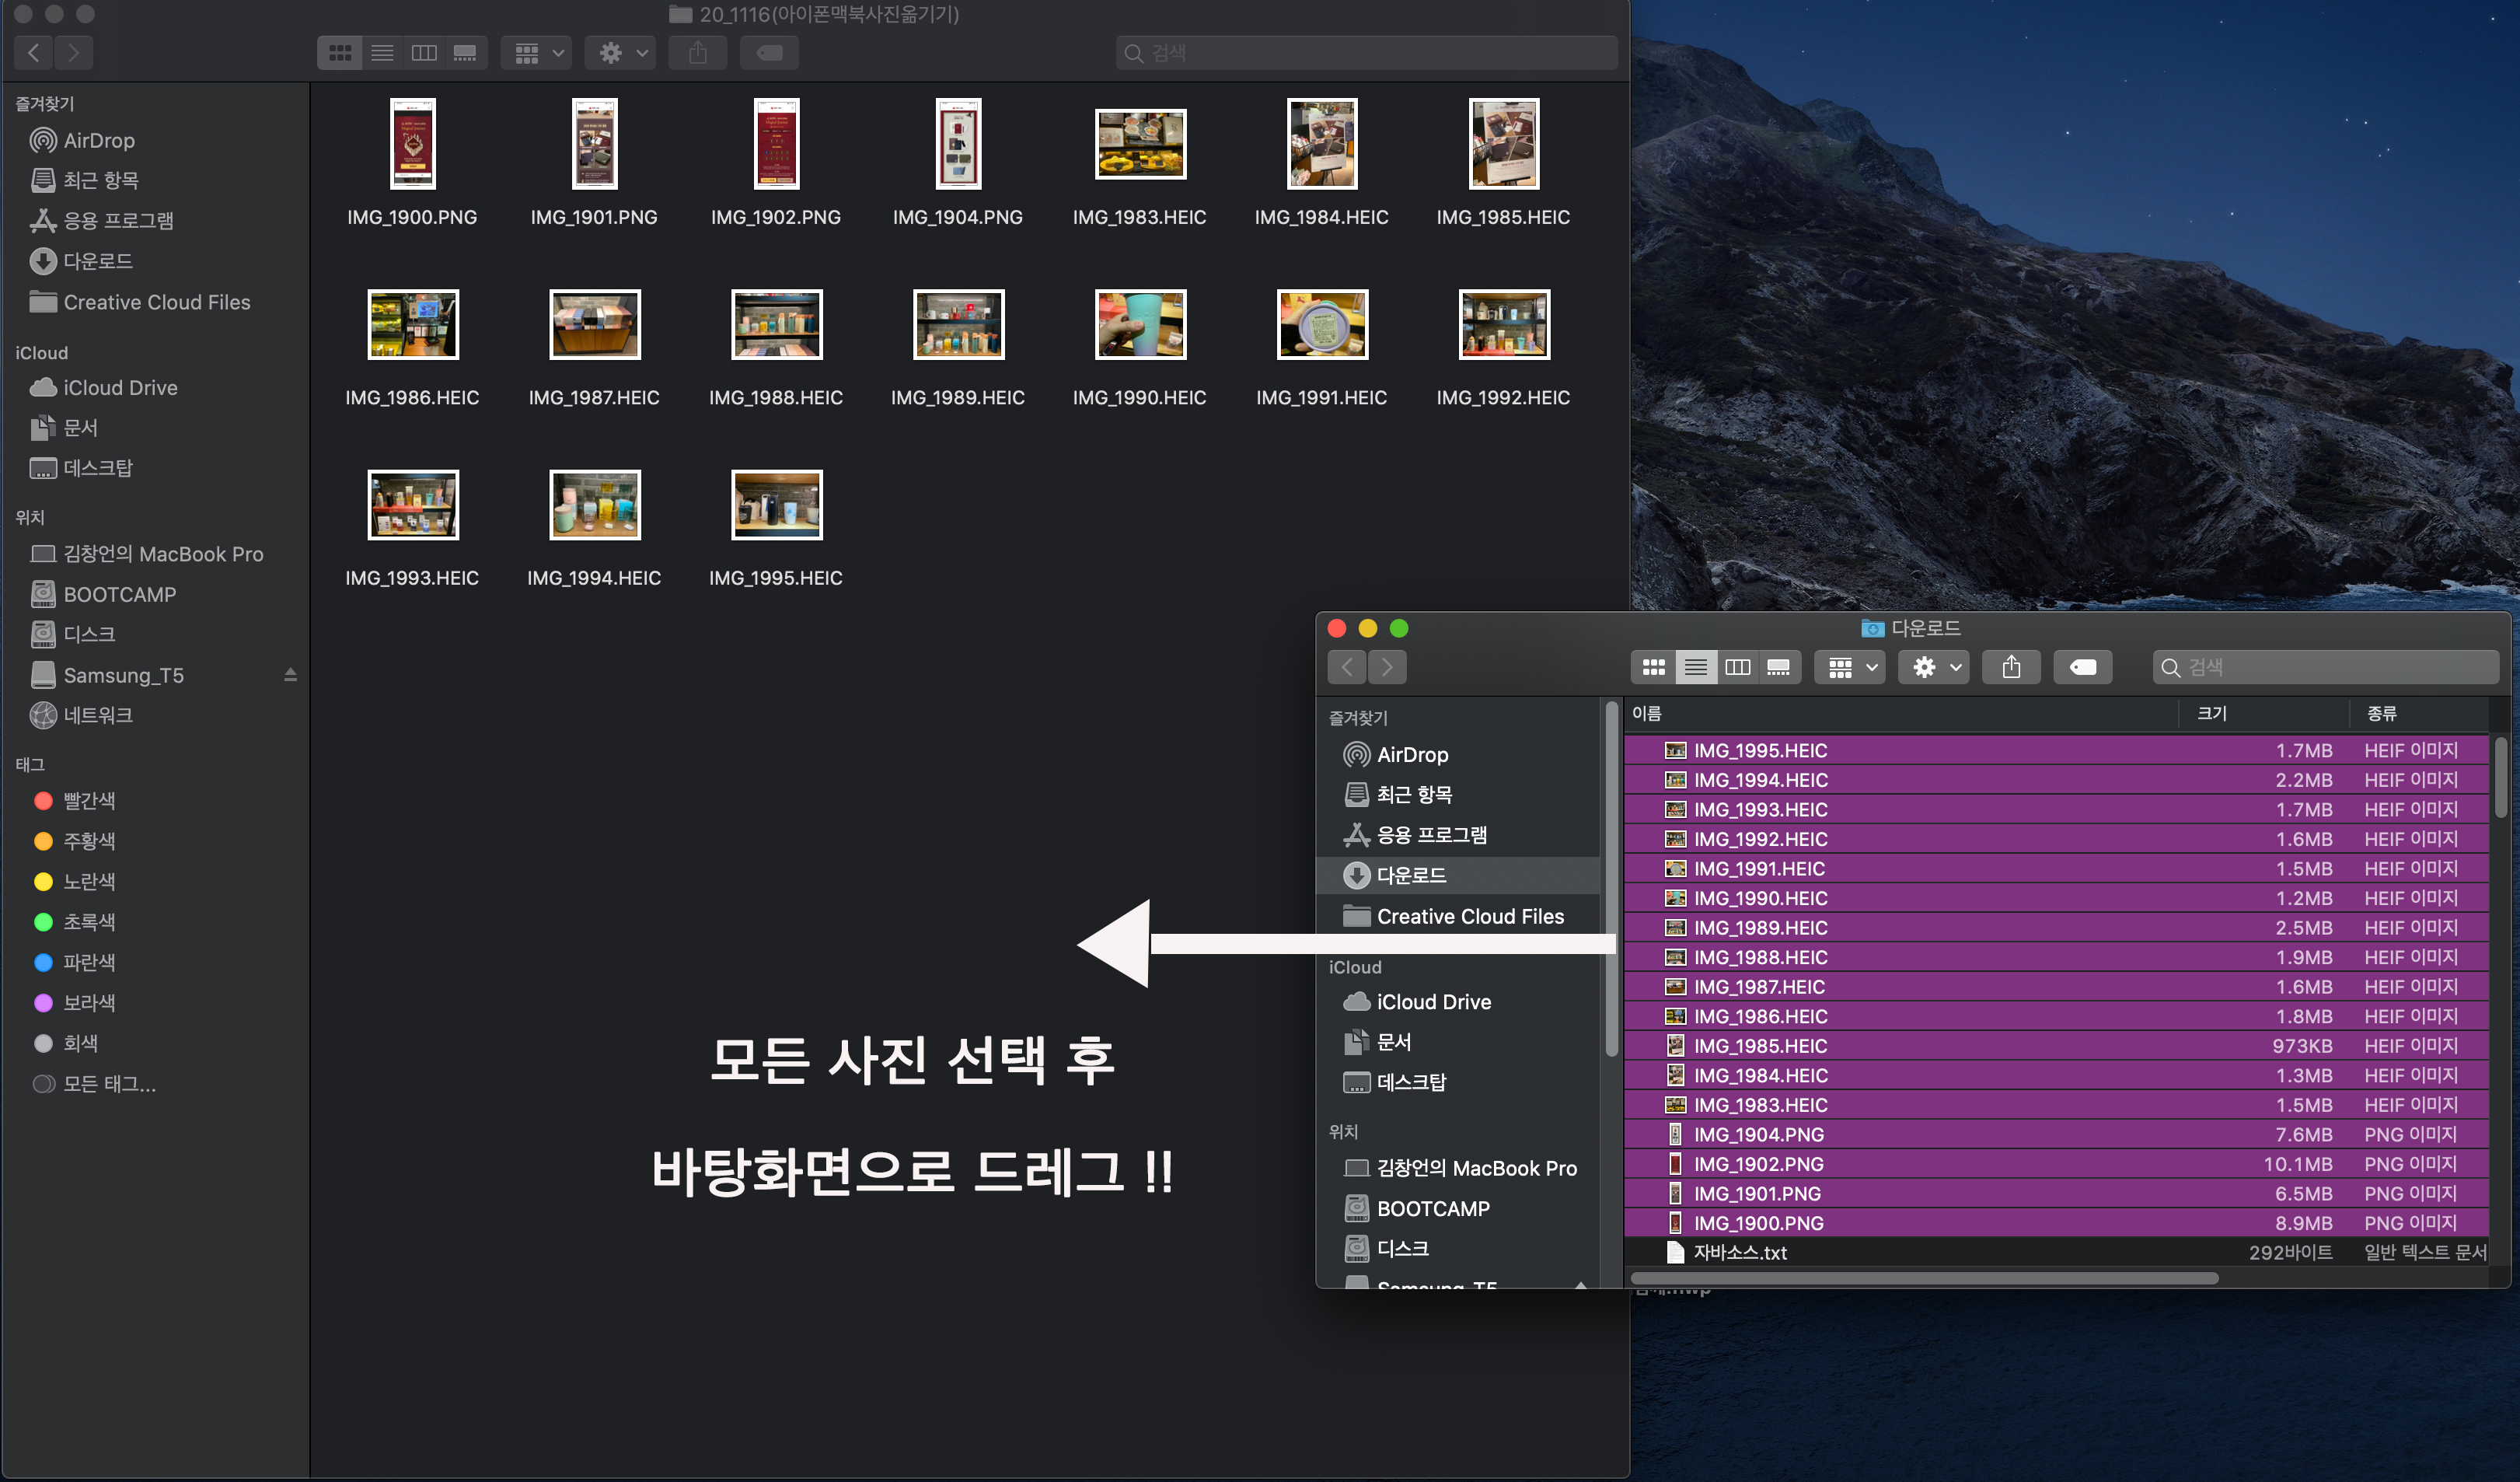Open group-by dropdown in Downloads toolbar
Viewport: 2520px width, 1482px height.
(1850, 667)
